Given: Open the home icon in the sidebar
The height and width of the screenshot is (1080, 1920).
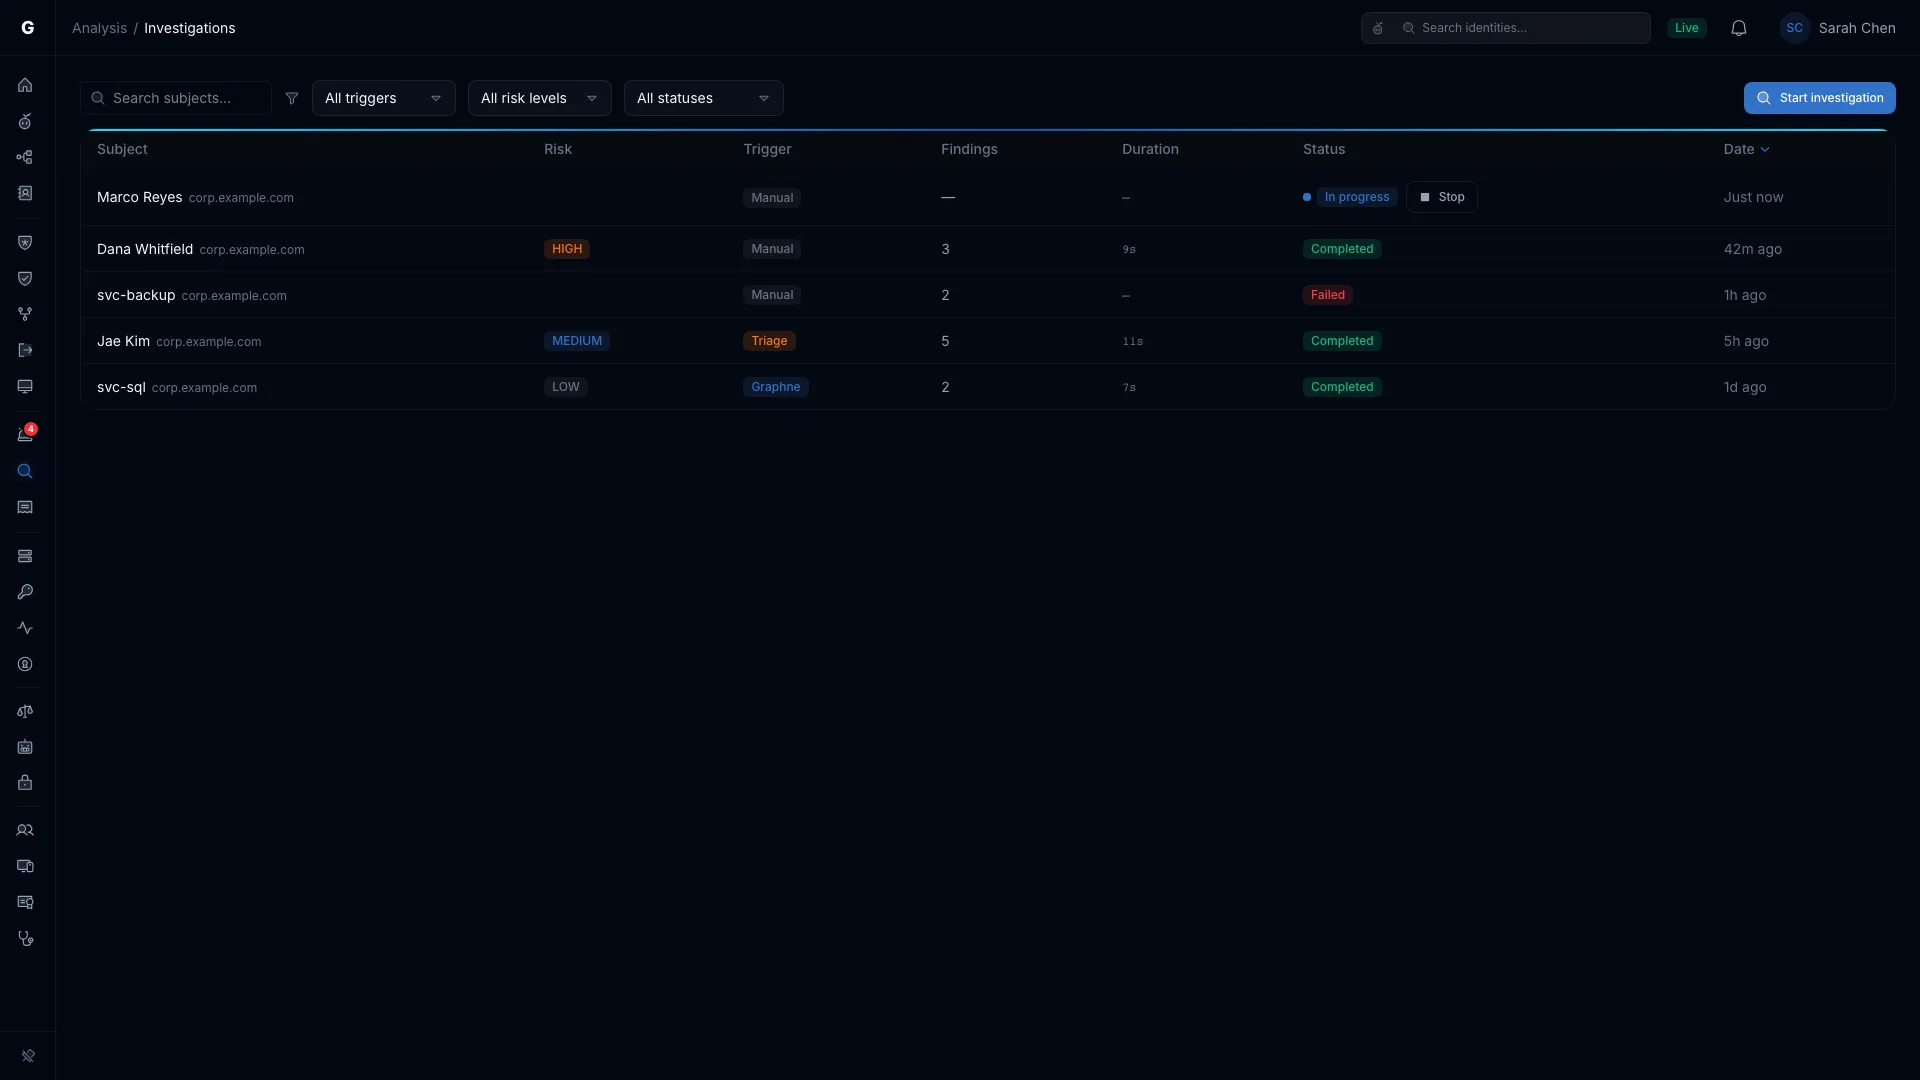Looking at the screenshot, I should pos(25,85).
